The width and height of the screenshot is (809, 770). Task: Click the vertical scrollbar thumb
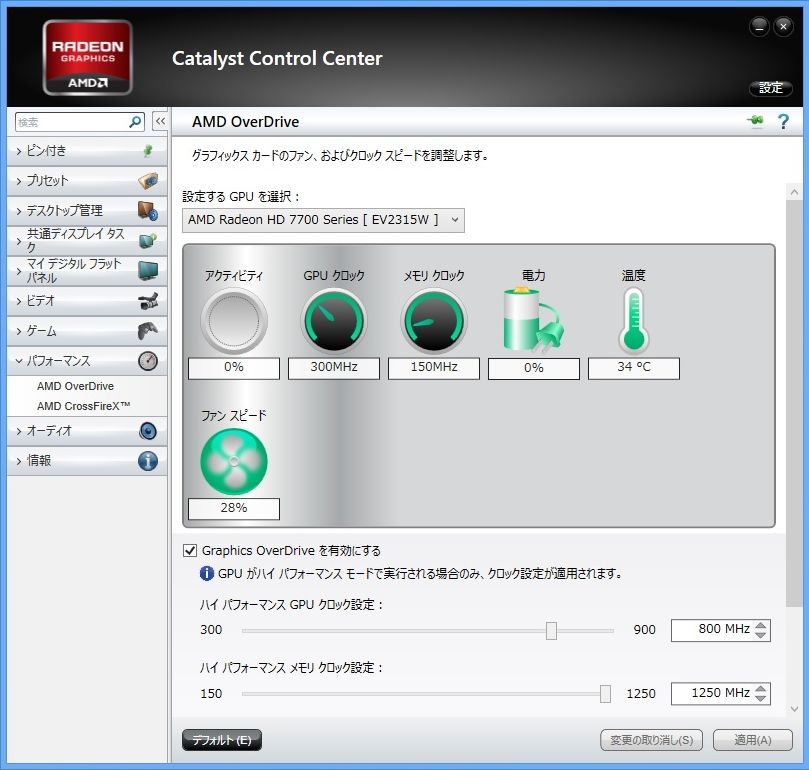pyautogui.click(x=794, y=403)
